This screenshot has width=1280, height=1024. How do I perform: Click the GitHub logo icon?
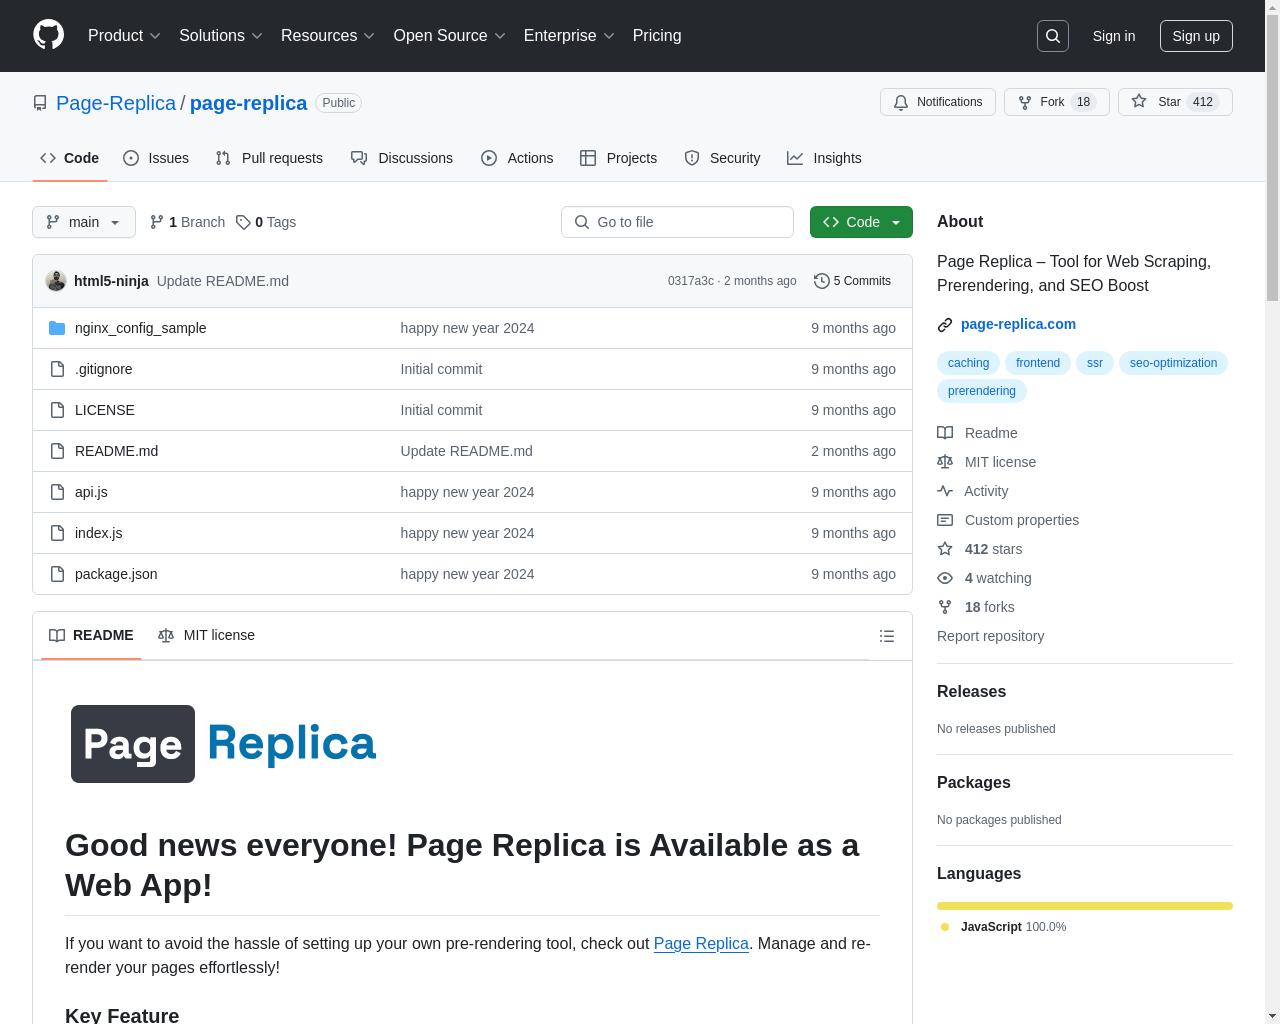[48, 35]
